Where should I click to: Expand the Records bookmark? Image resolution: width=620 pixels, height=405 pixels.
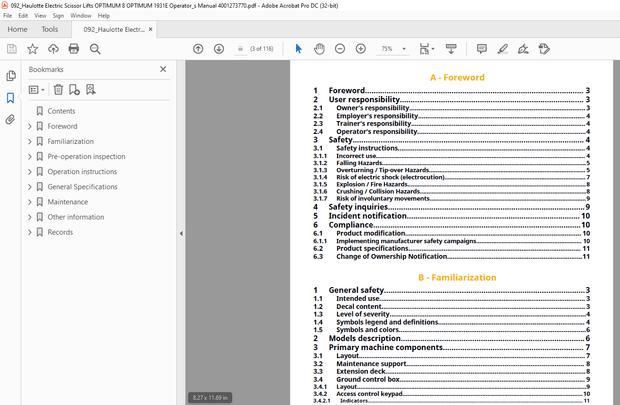(30, 232)
